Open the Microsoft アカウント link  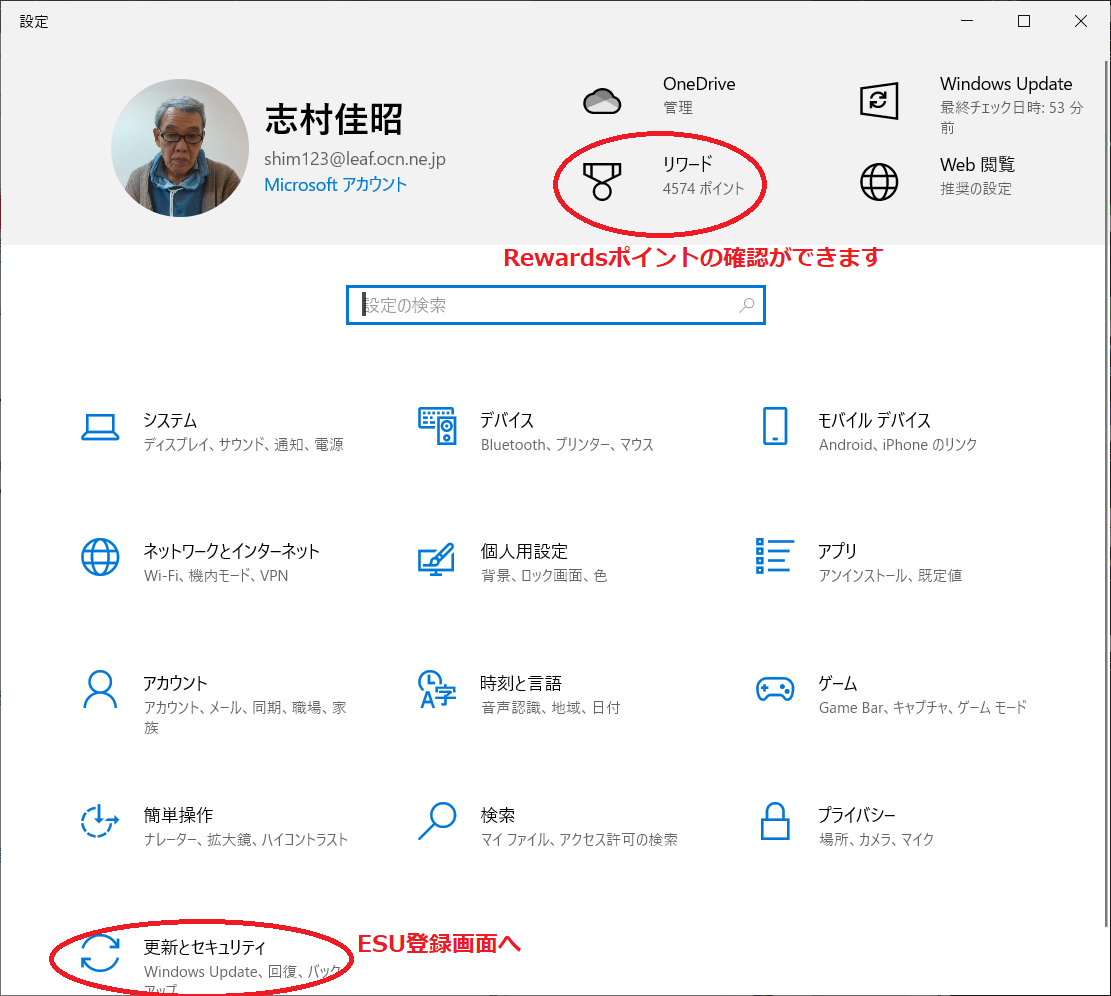pos(335,185)
